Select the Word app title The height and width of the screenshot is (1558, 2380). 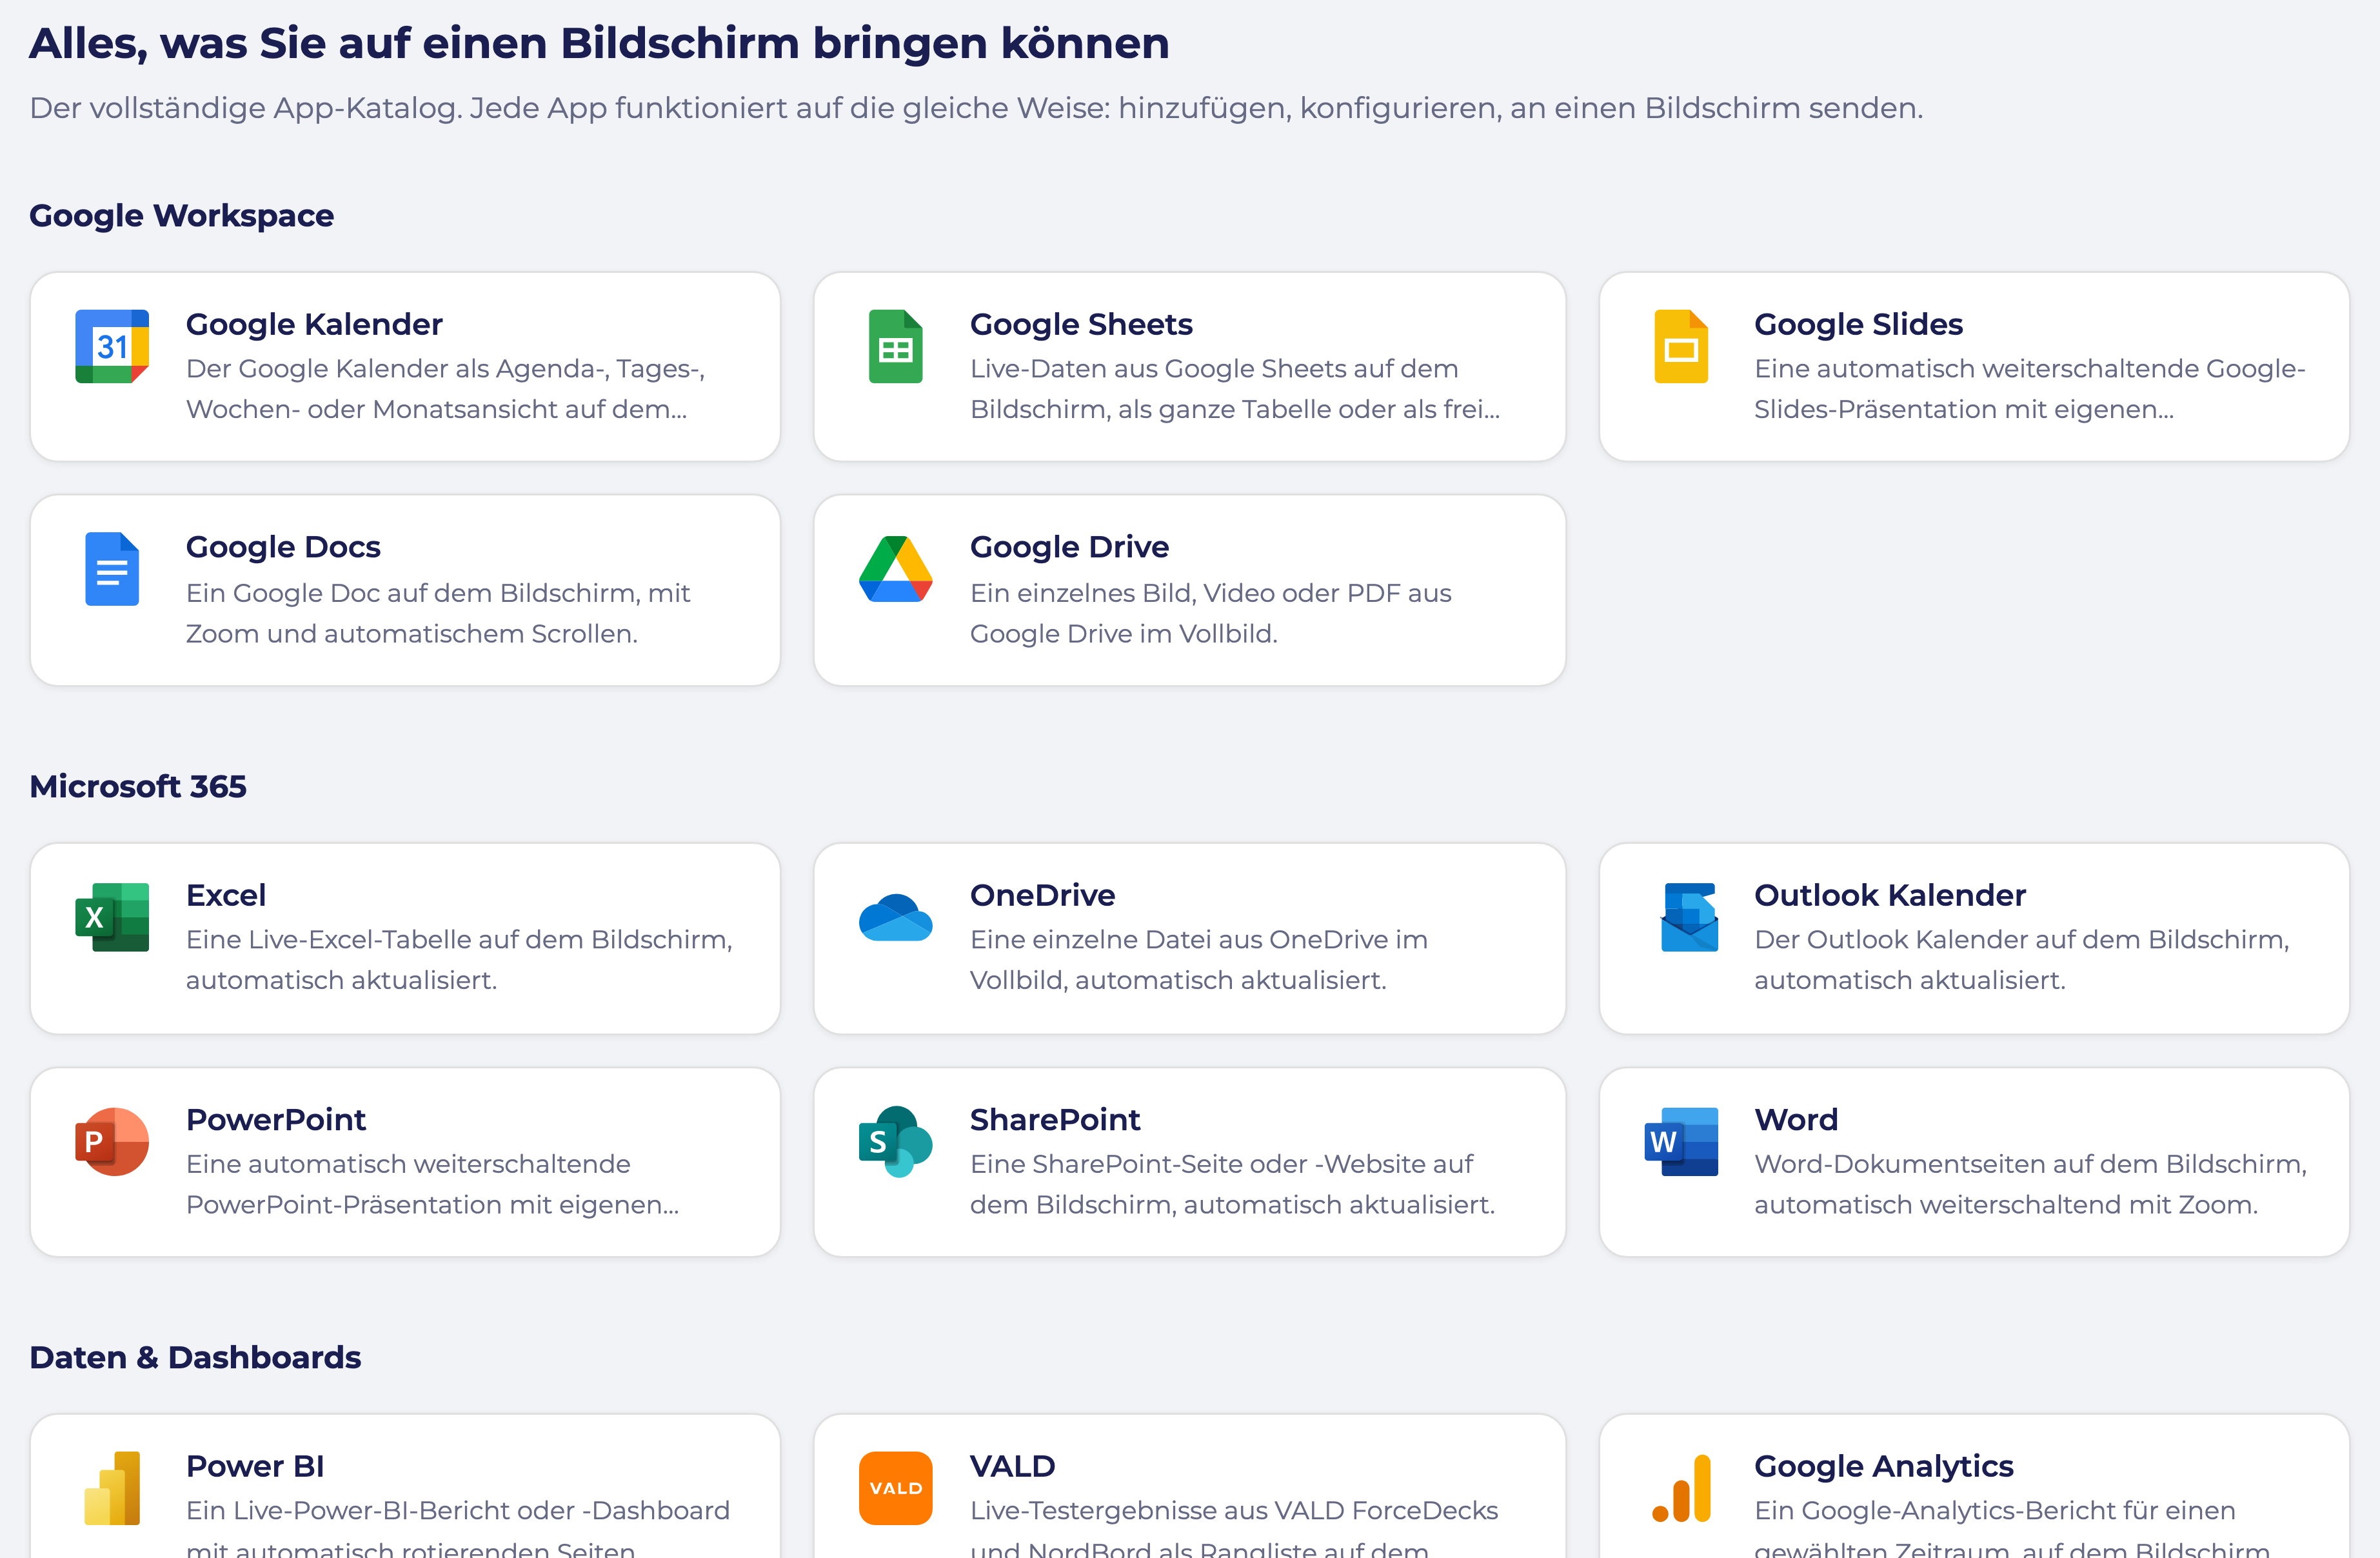click(x=1796, y=1119)
